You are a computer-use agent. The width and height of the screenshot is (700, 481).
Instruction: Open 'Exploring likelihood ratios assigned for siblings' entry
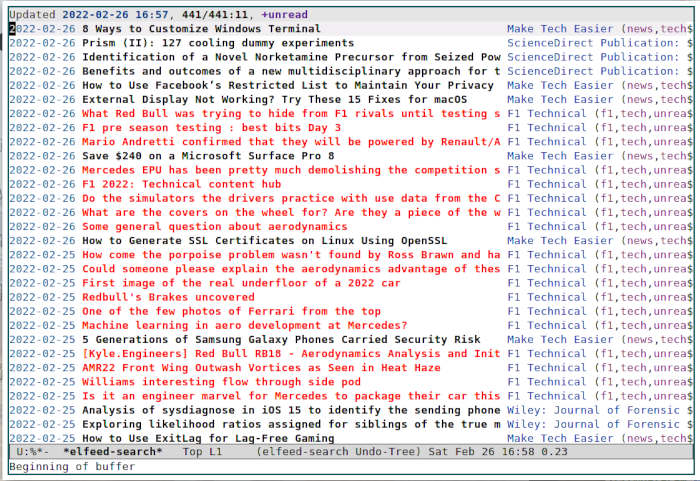pos(291,424)
